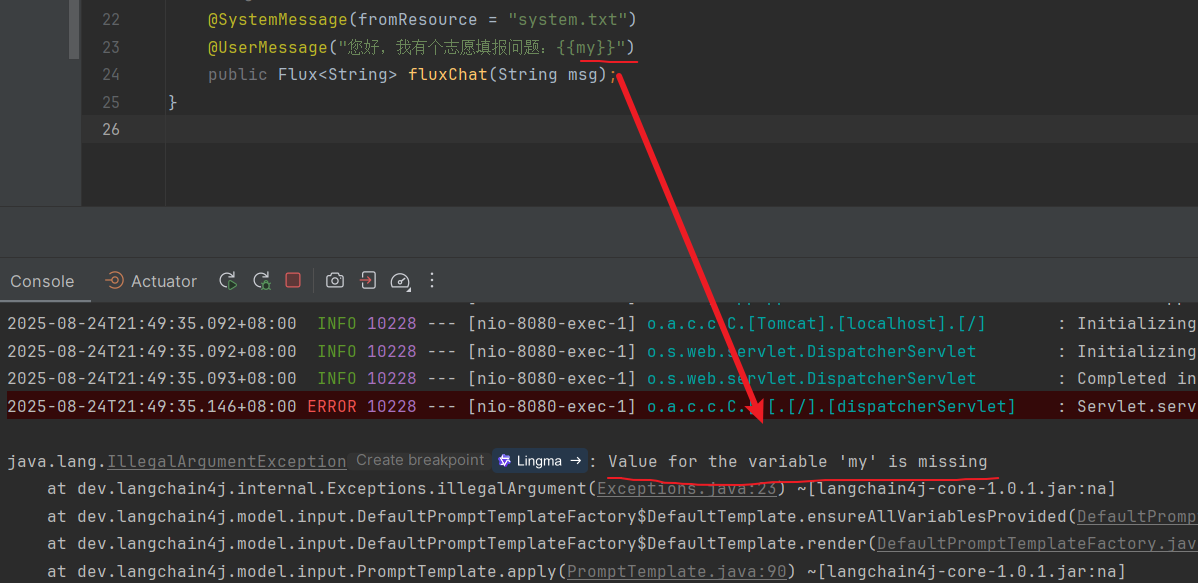Screen dimensions: 1198x583
Task: Click the fluxChat method name
Action: [x=448, y=75]
